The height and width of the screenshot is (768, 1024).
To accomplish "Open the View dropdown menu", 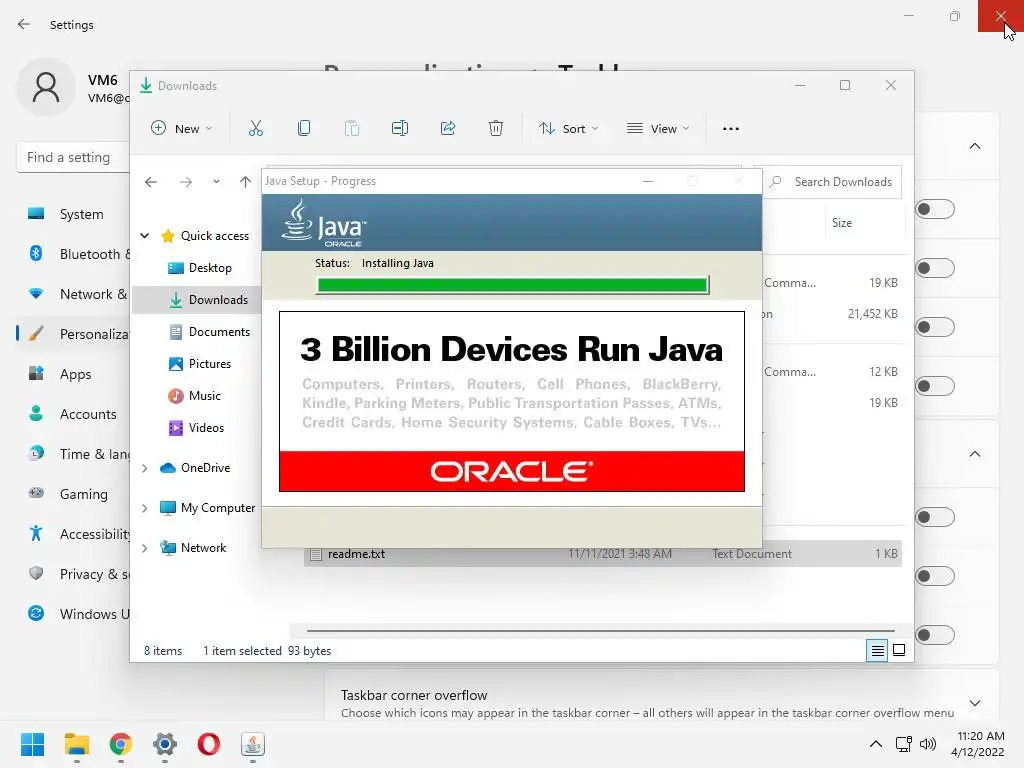I will [658, 129].
